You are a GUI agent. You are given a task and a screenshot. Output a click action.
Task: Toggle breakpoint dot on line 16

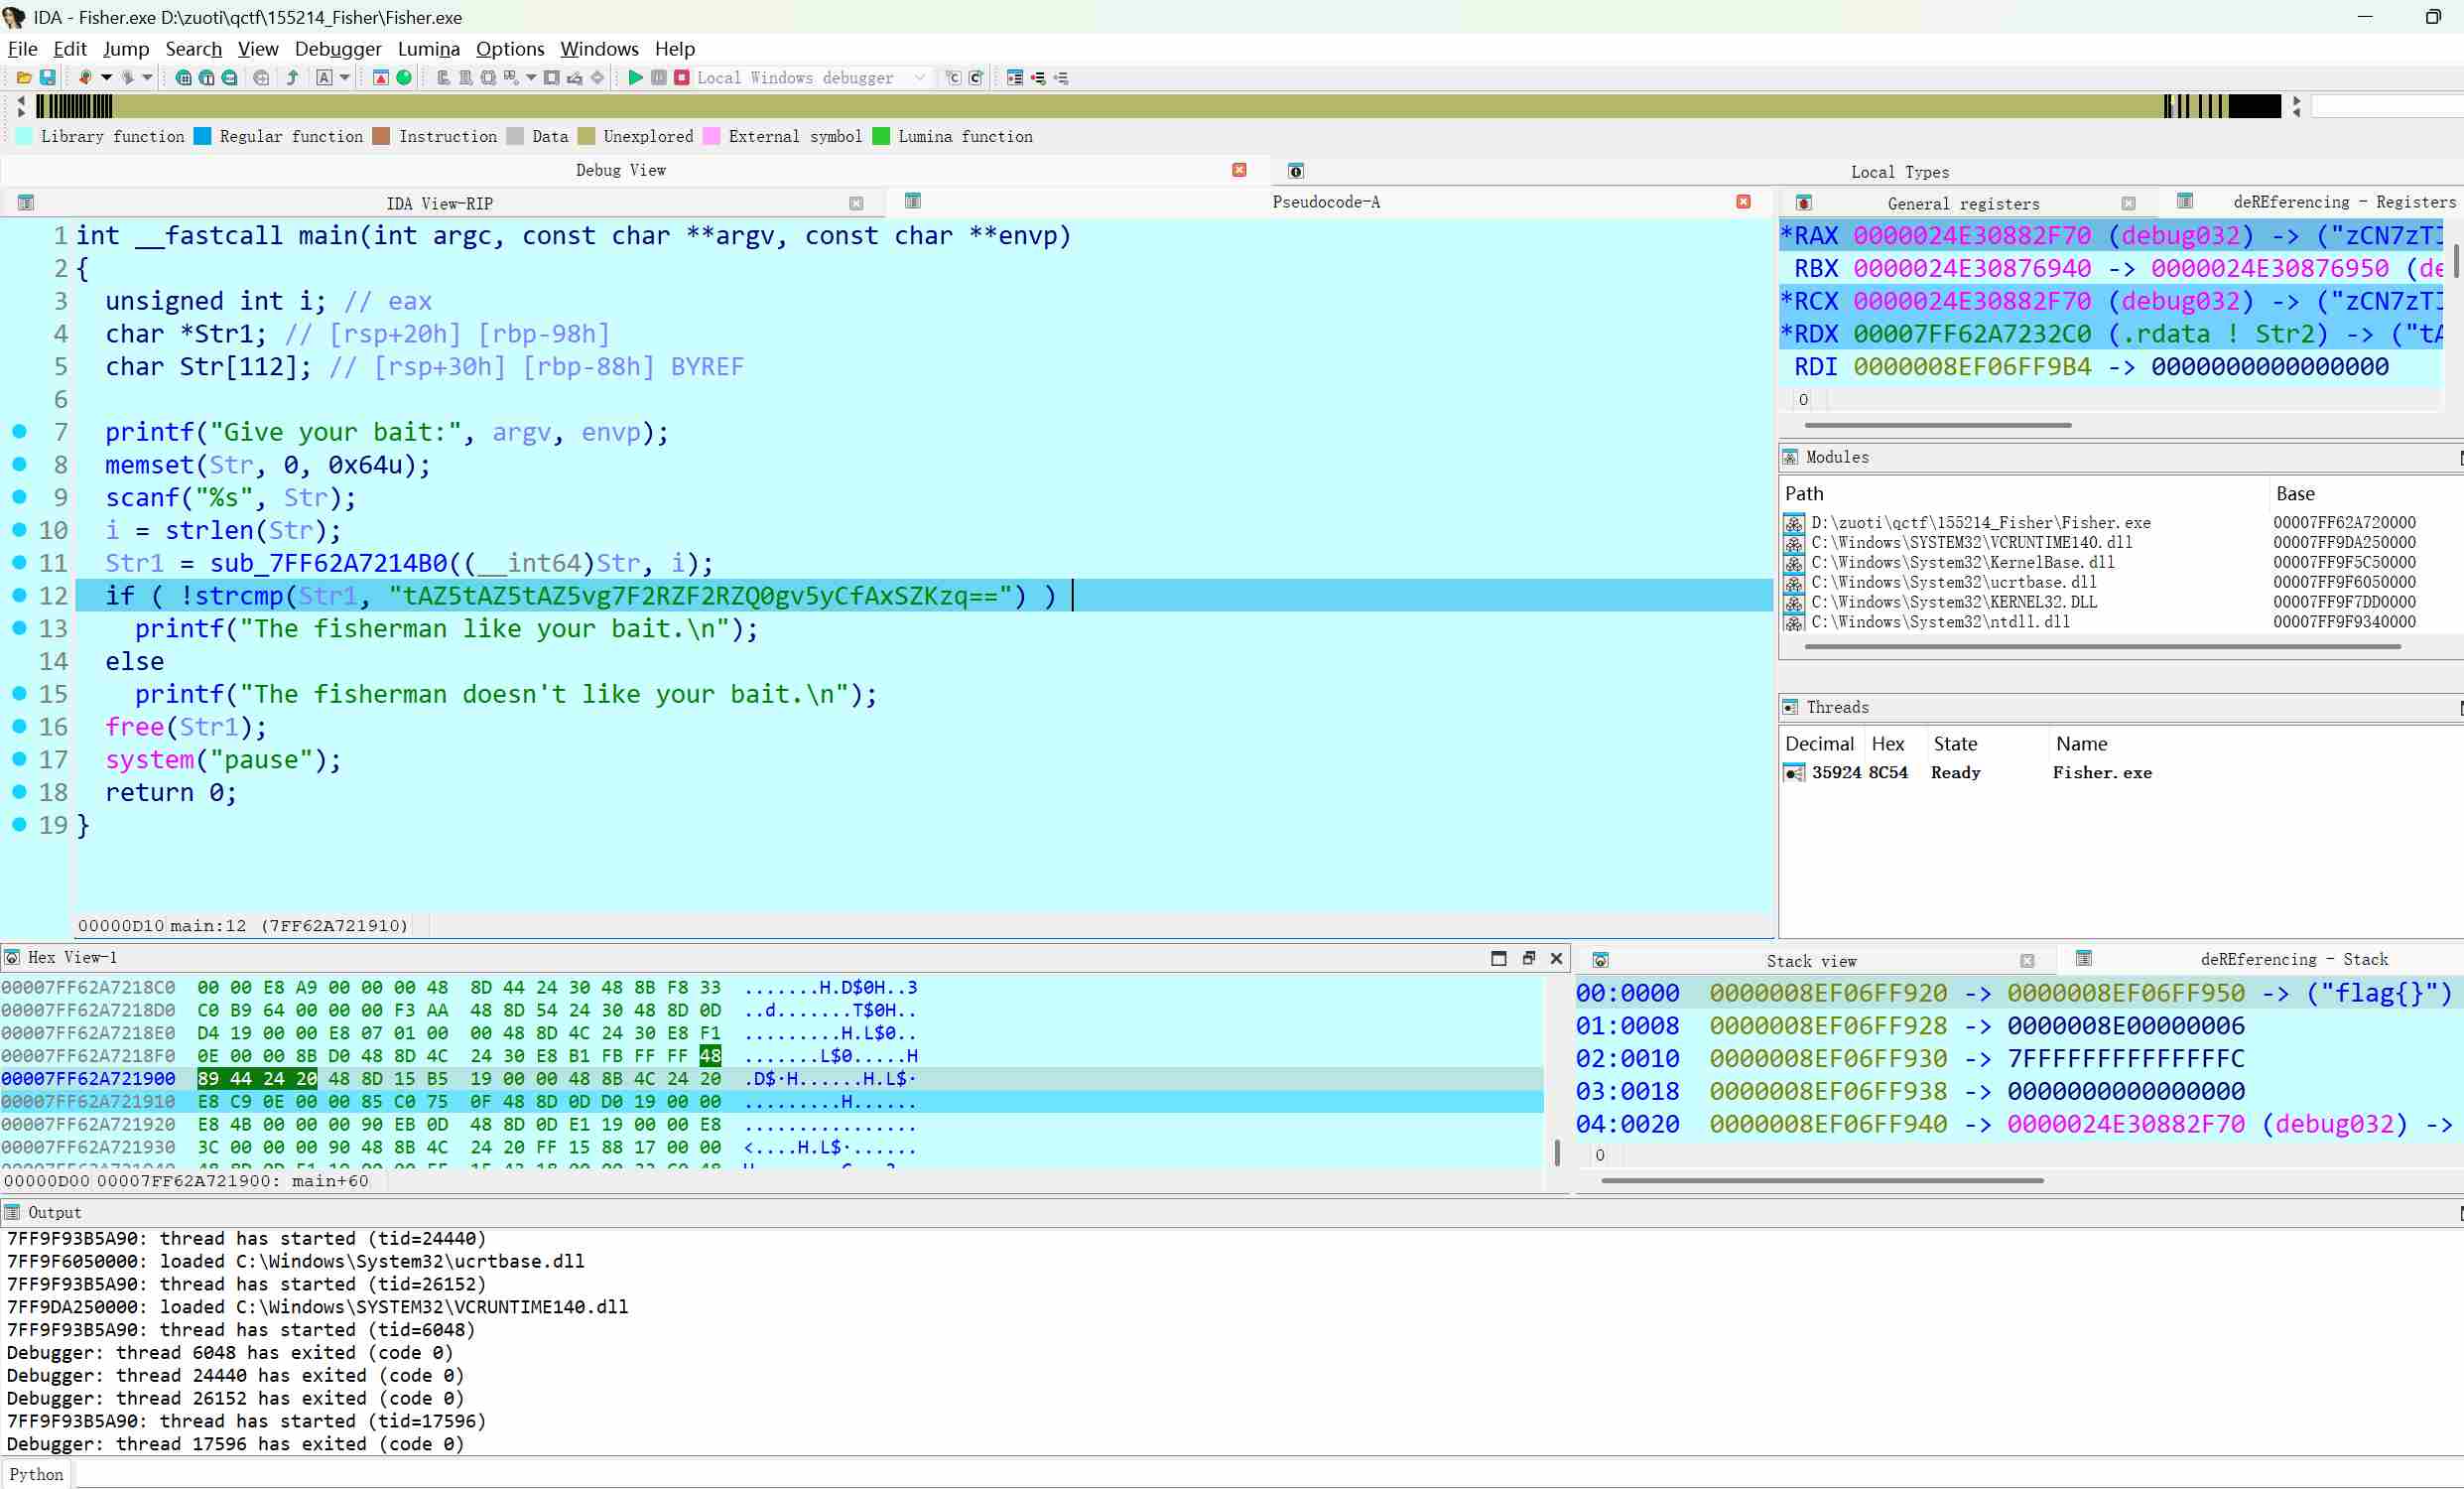pyautogui.click(x=19, y=726)
